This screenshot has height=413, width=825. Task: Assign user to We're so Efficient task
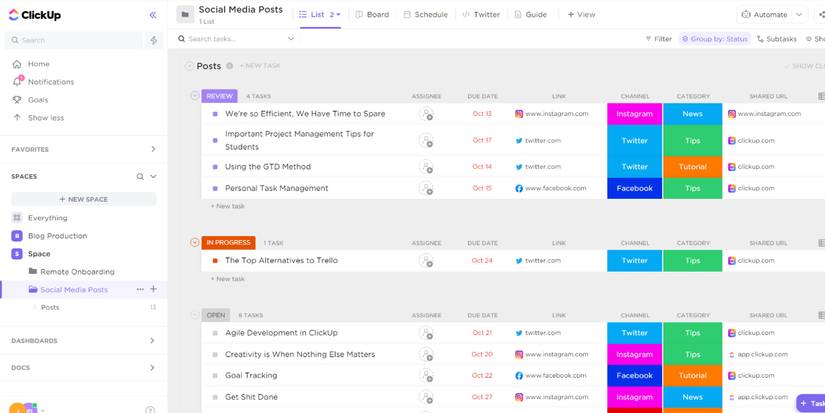[x=426, y=114]
